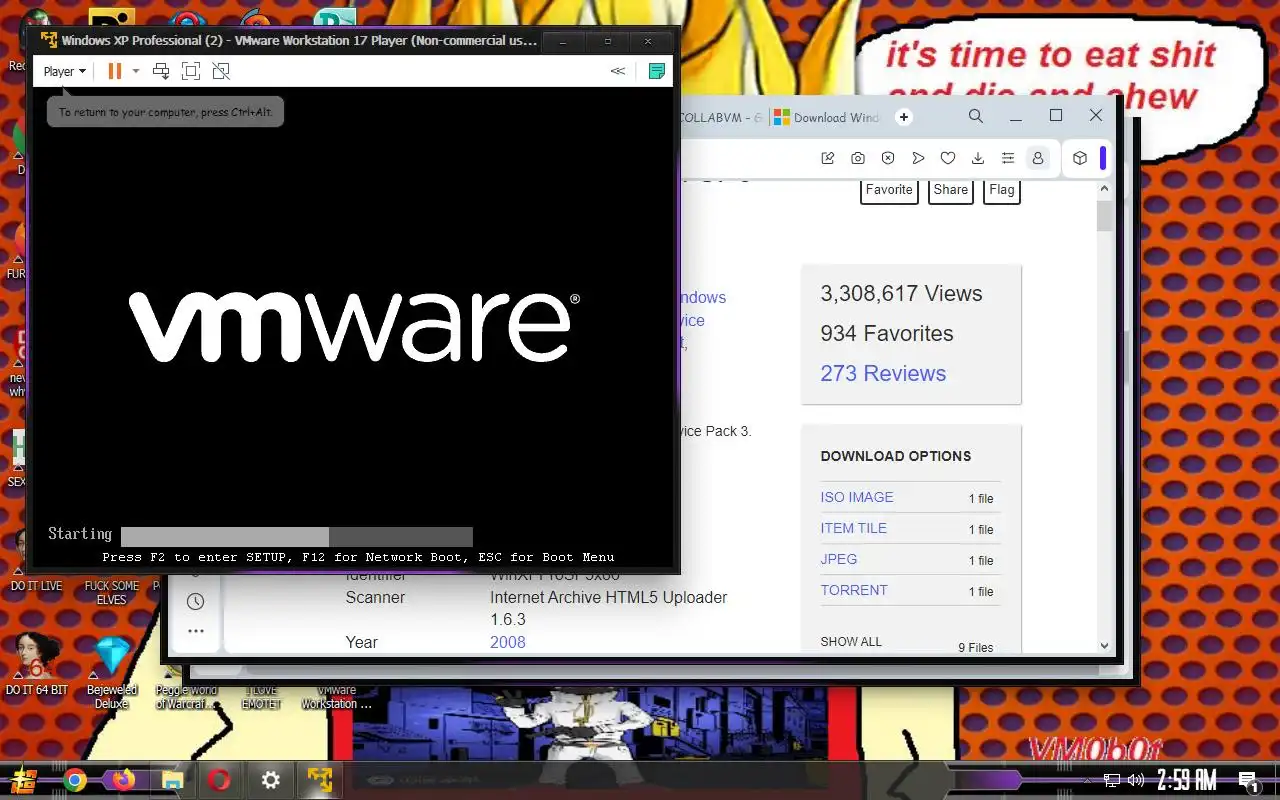Open Settings gear on the taskbar
The image size is (1280, 800).
(270, 780)
